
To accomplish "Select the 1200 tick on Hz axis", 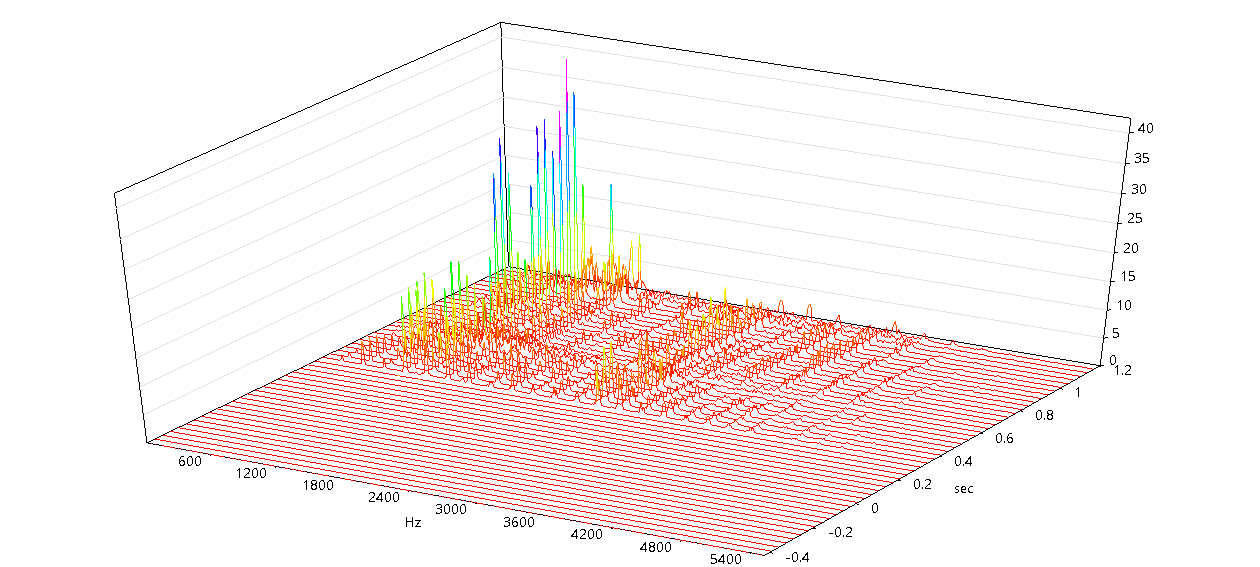I will click(x=250, y=474).
